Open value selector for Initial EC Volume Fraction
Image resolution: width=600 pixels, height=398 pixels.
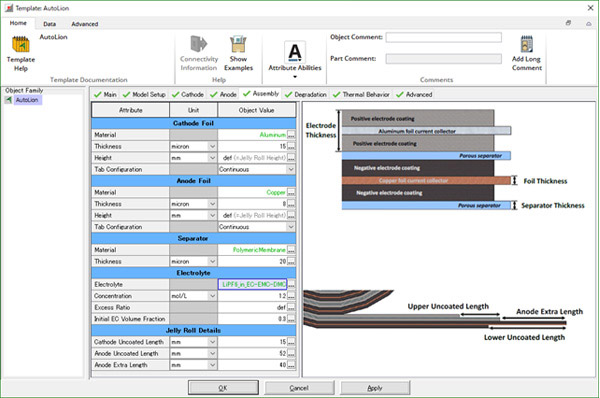pyautogui.click(x=291, y=319)
